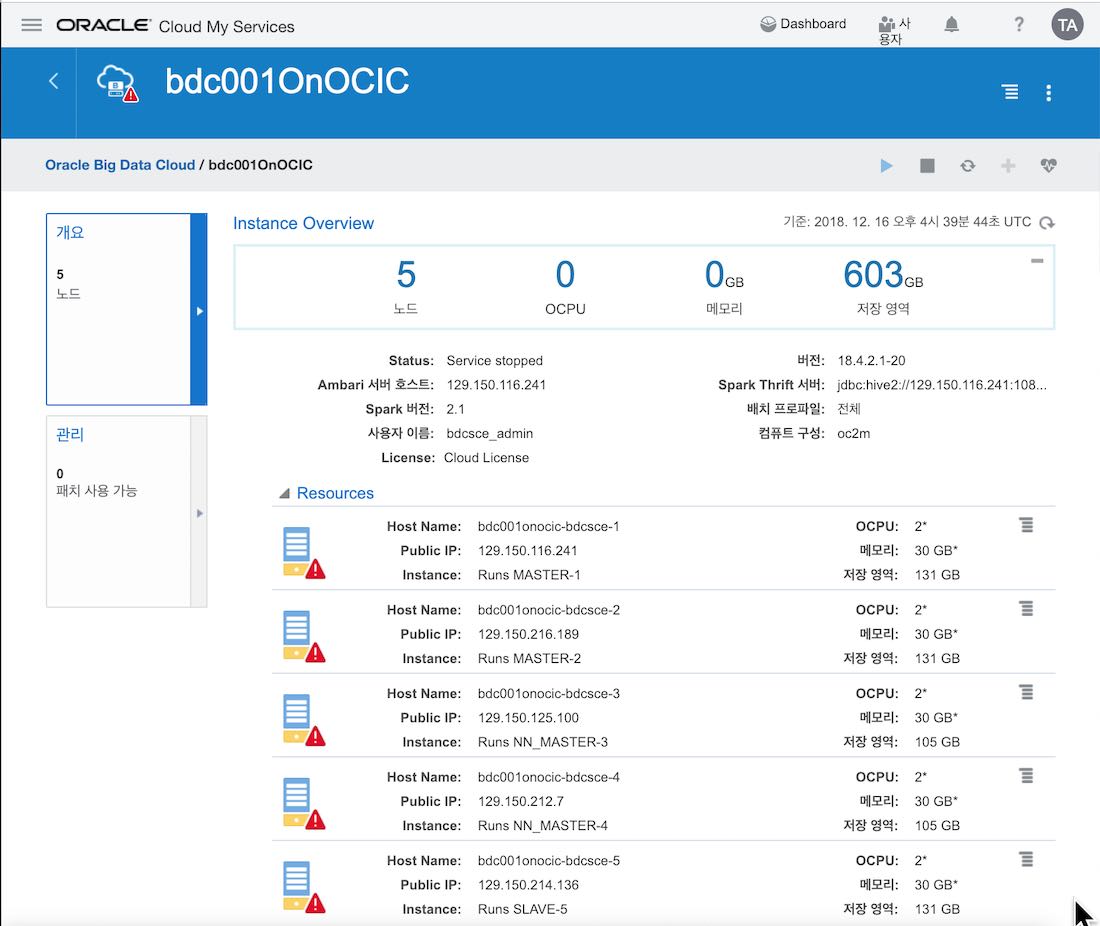Click the stop service square icon
This screenshot has height=926, width=1100.
point(927,166)
